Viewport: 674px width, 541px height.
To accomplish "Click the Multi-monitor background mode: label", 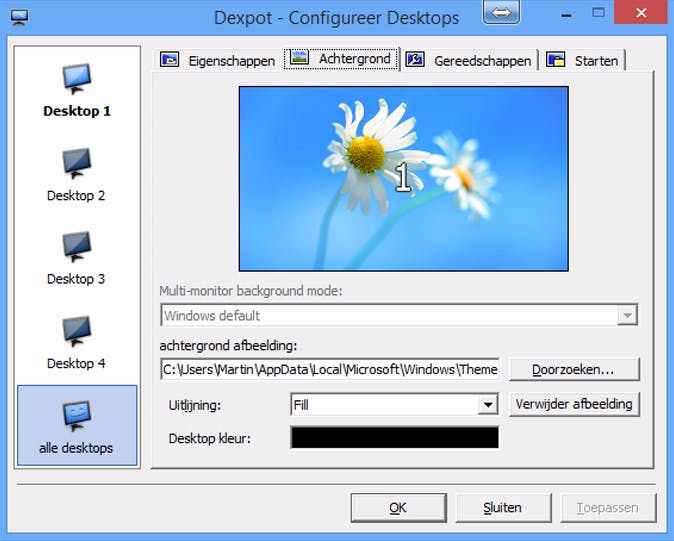I will pos(251,291).
